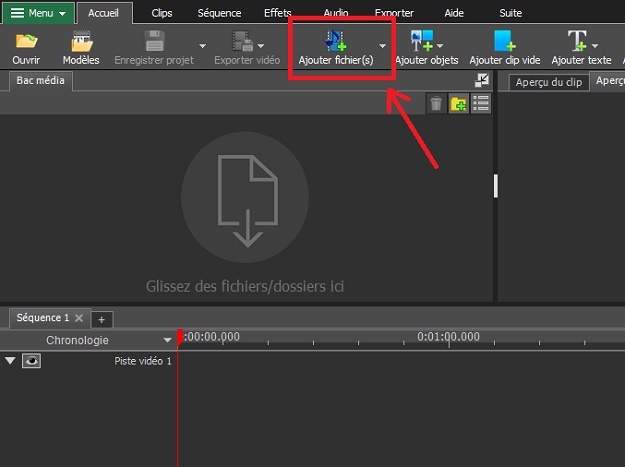The width and height of the screenshot is (625, 467).
Task: Click the Ajouter fichier(s) icon
Action: coord(336,41)
